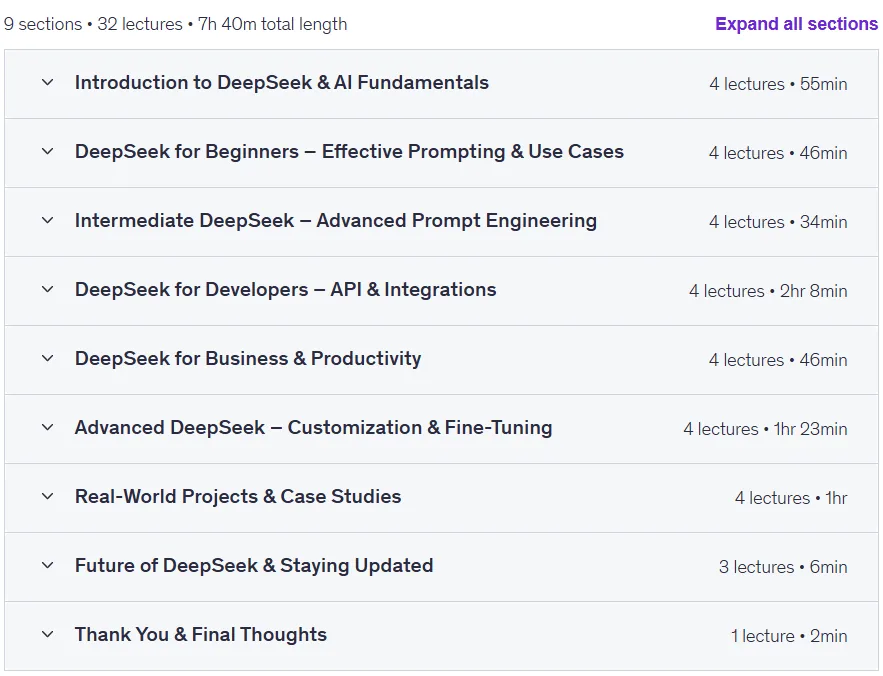Select Introduction to DeepSeek & AI Fundamentals title
The image size is (883, 676).
[x=282, y=83]
